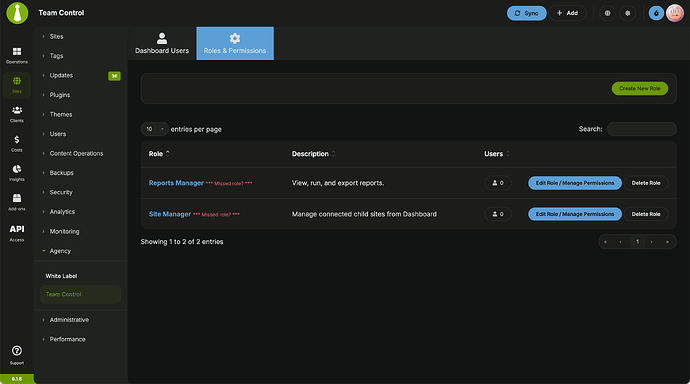The width and height of the screenshot is (690, 384).
Task: Click Create New Role button
Action: (x=640, y=88)
